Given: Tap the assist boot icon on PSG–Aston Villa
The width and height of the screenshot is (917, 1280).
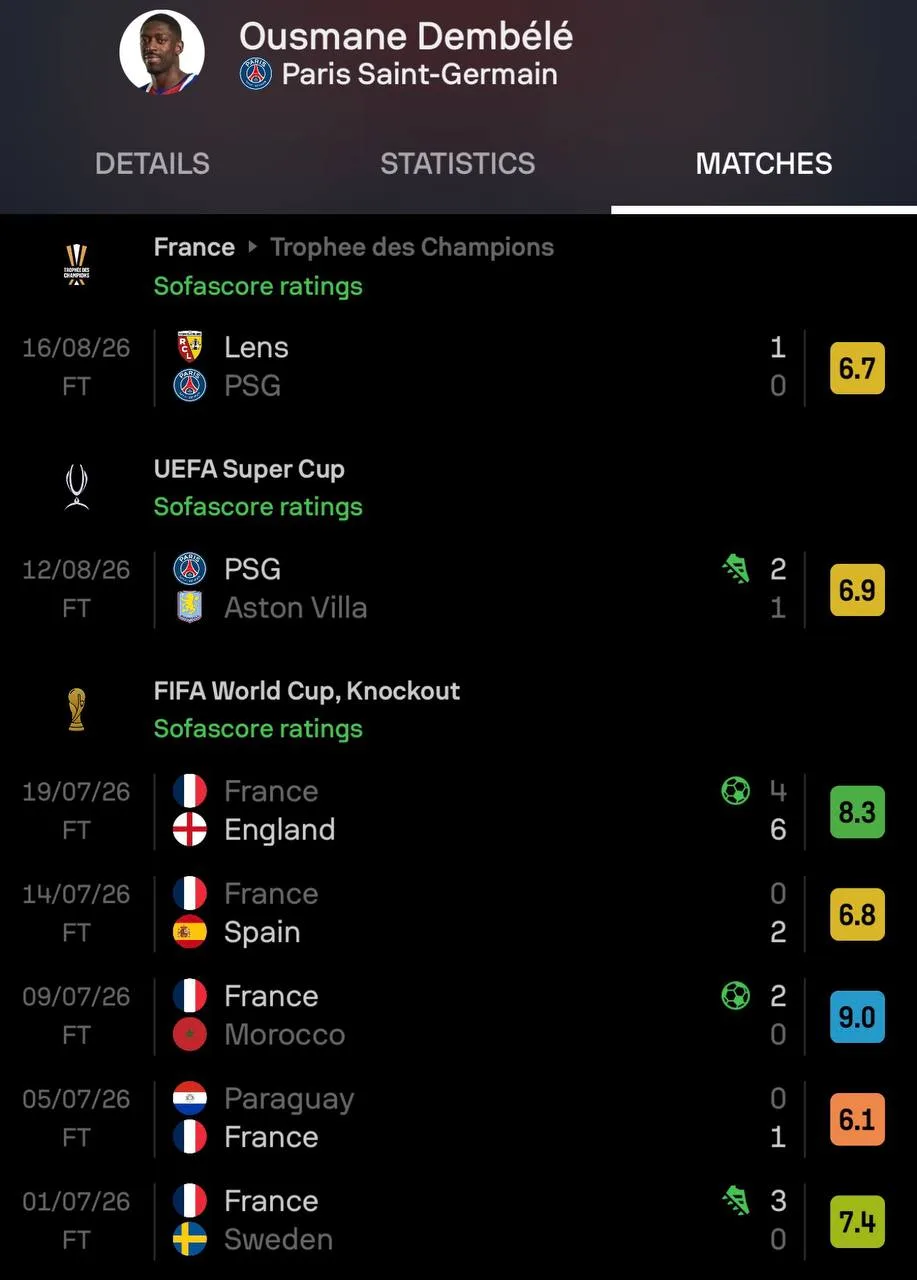Looking at the screenshot, I should pyautogui.click(x=736, y=570).
